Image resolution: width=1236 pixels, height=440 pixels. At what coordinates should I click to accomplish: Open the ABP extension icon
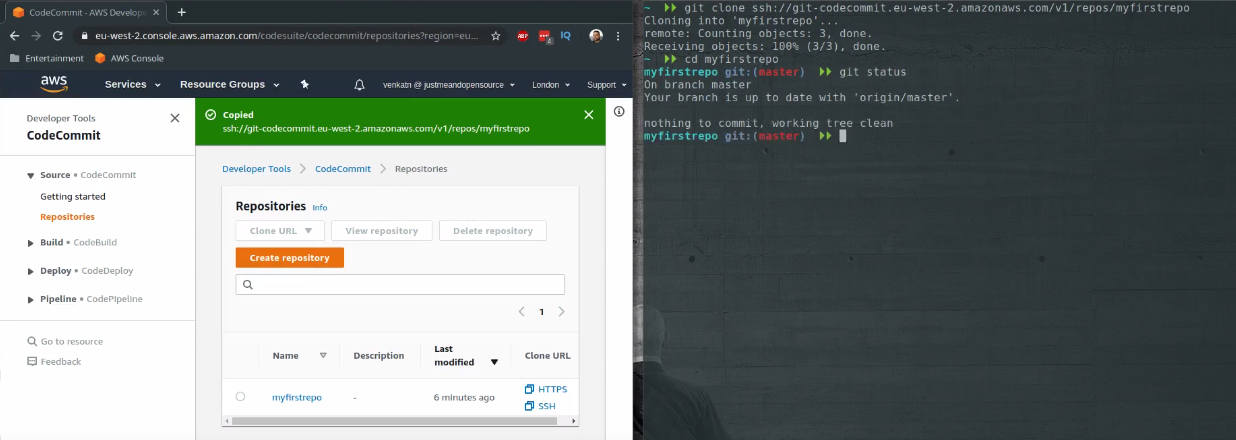click(x=523, y=35)
